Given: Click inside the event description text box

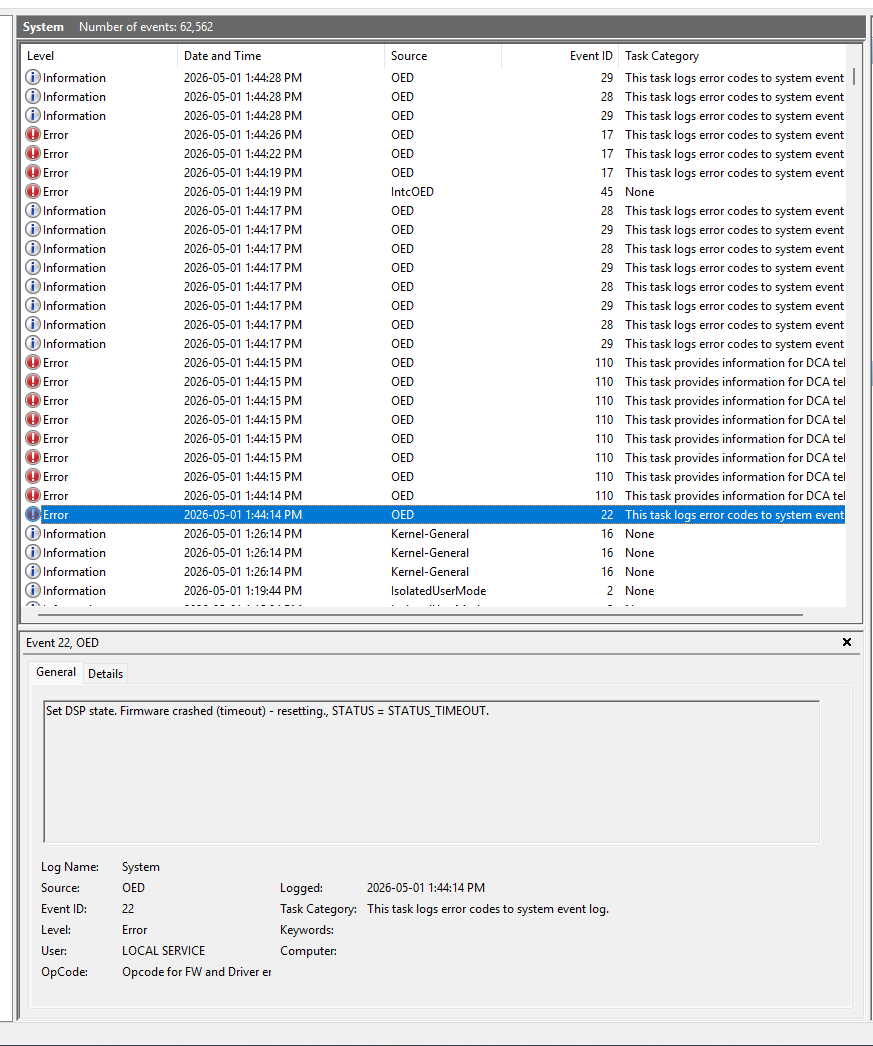Looking at the screenshot, I should pos(431,772).
